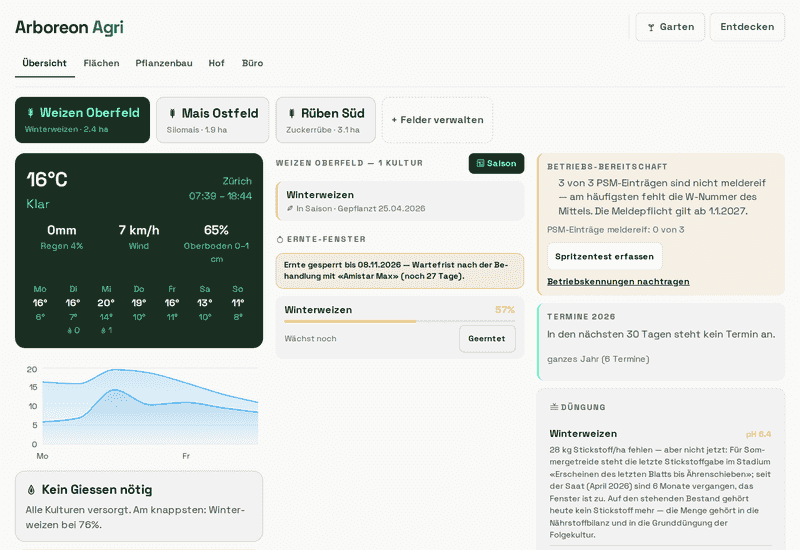Click the 'Klar' weather condition
The width and height of the screenshot is (800, 550).
tap(38, 204)
